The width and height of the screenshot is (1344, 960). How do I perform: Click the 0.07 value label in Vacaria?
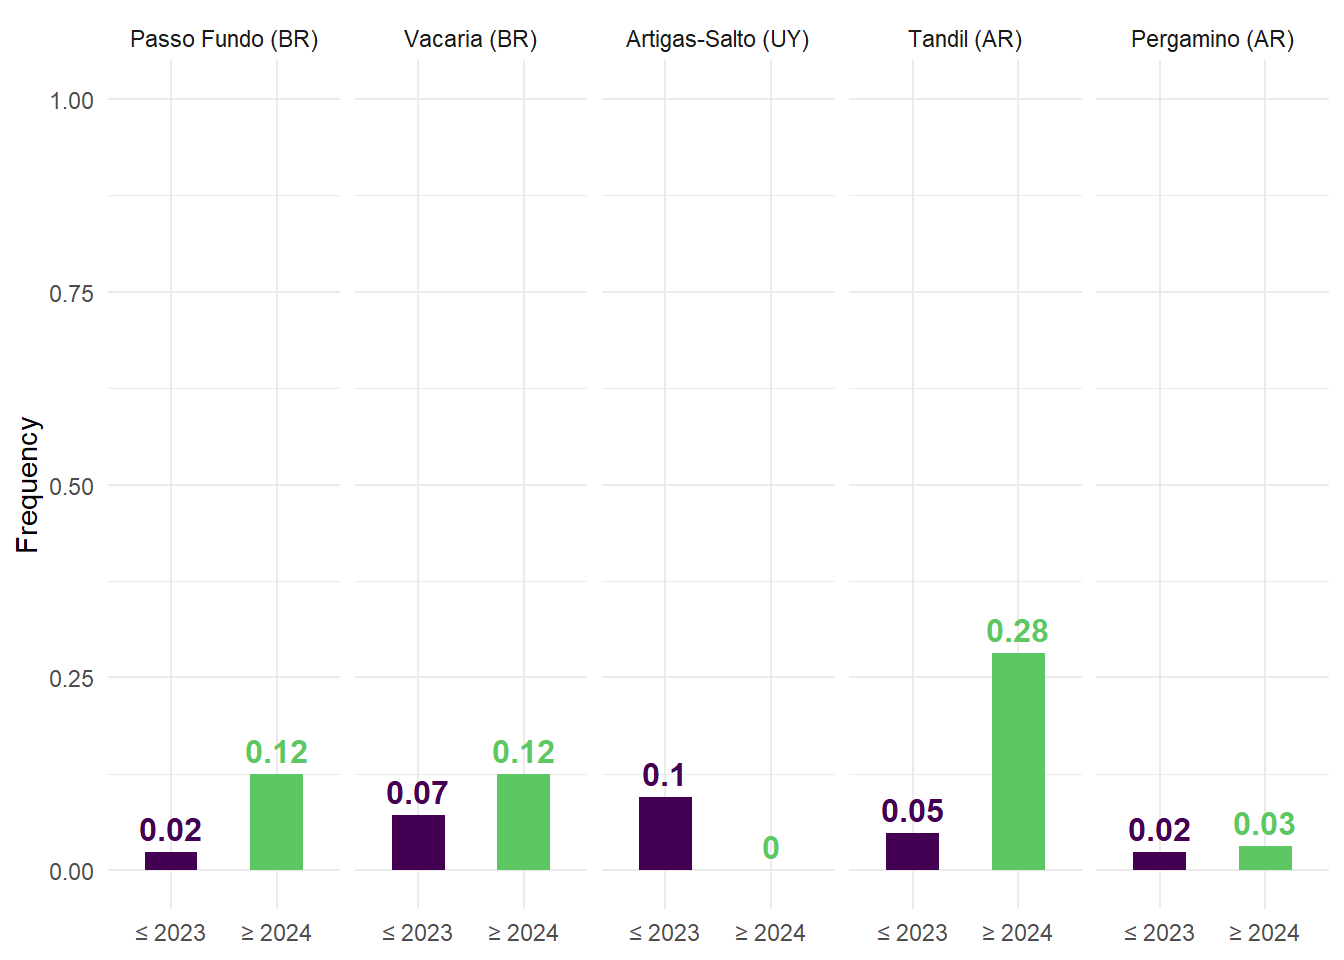(x=417, y=793)
